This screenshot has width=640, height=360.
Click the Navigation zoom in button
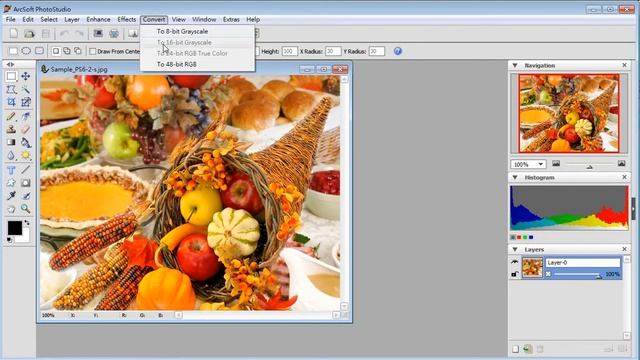621,164
